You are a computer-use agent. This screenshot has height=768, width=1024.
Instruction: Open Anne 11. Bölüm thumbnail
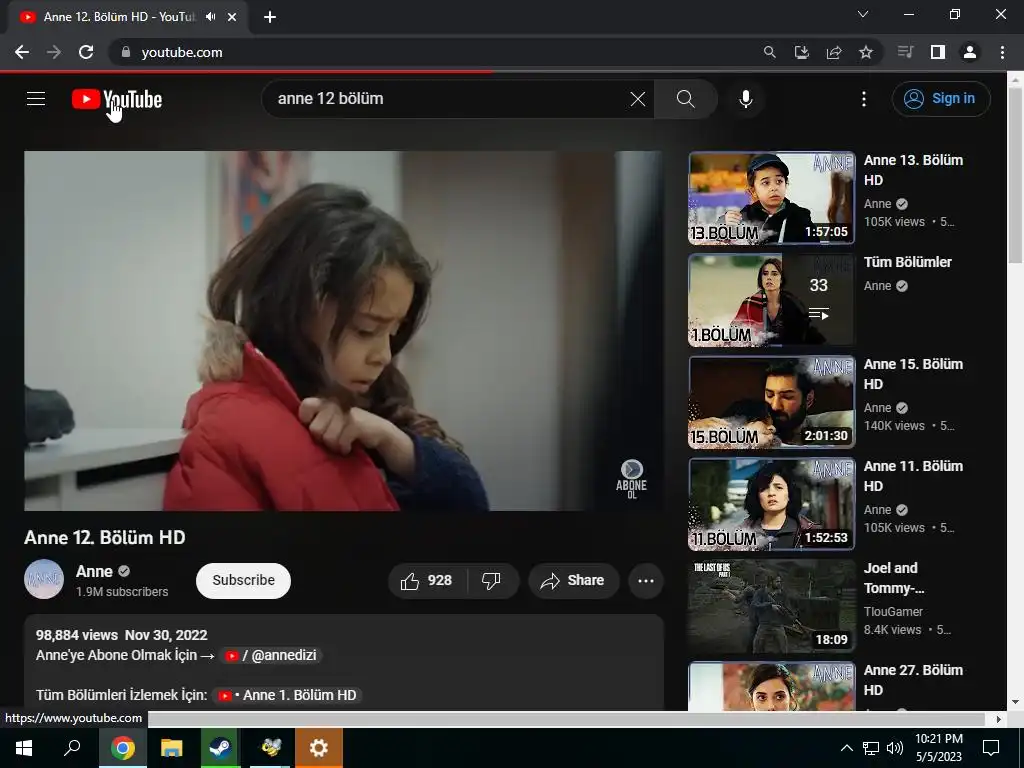point(771,504)
